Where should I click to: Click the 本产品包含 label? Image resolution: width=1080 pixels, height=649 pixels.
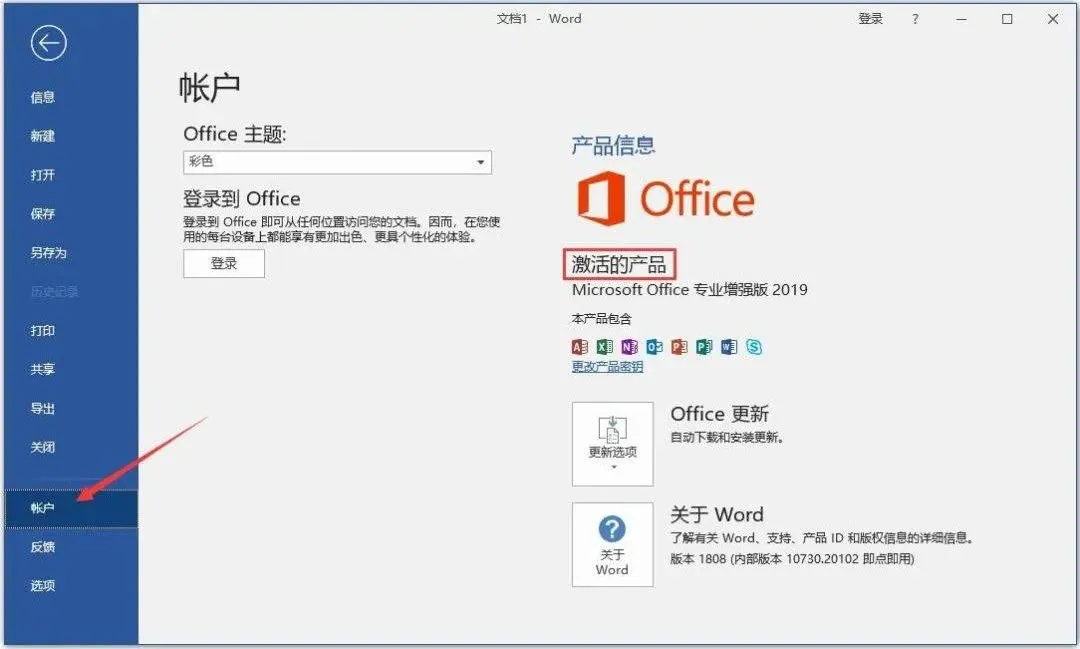(601, 319)
